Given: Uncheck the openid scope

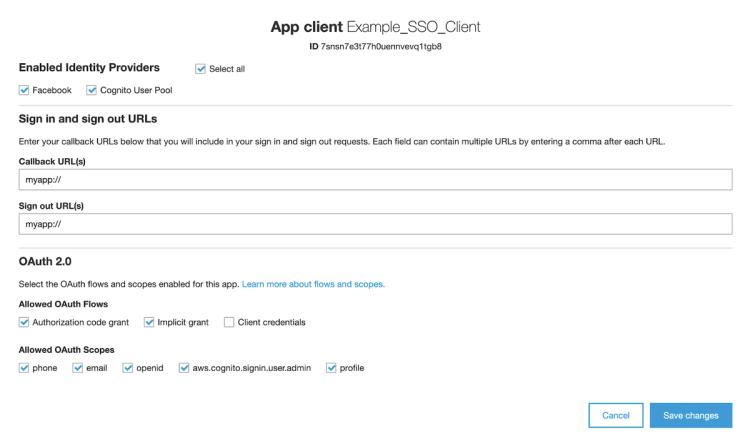Looking at the screenshot, I should 128,368.
